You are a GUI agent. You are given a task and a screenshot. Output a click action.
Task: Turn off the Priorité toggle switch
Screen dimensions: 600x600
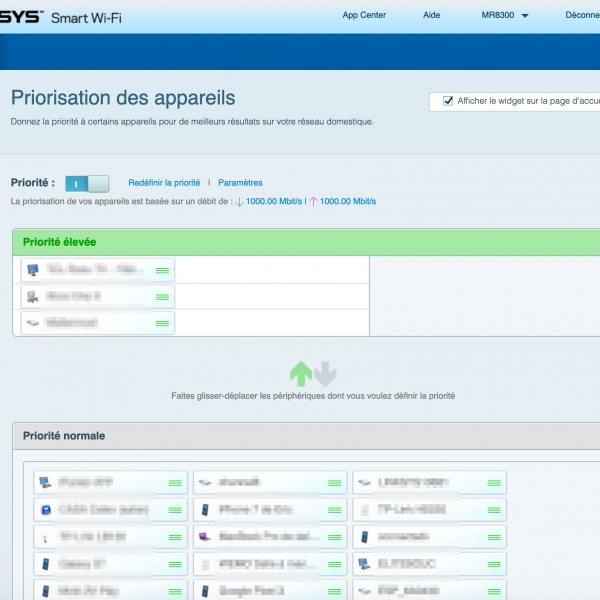(x=87, y=183)
